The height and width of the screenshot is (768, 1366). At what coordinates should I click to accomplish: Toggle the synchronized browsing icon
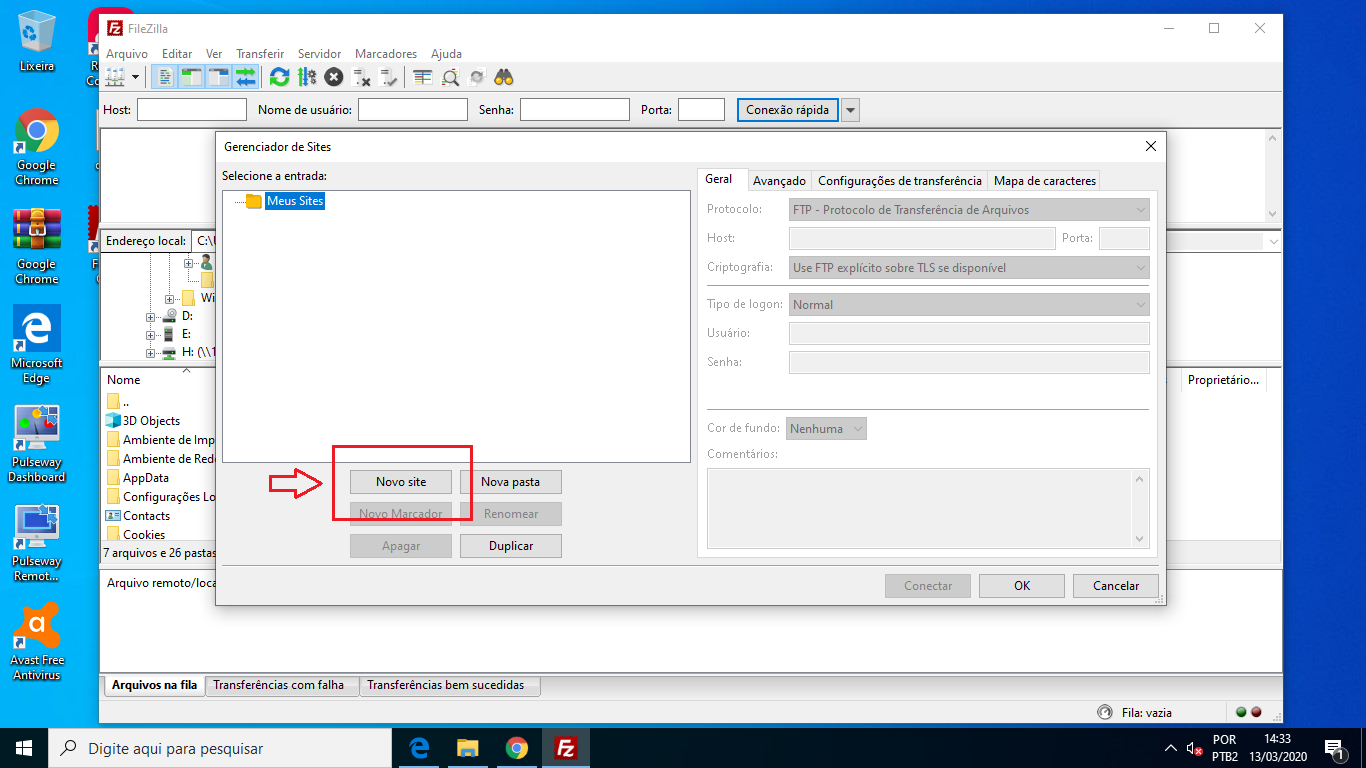(477, 77)
